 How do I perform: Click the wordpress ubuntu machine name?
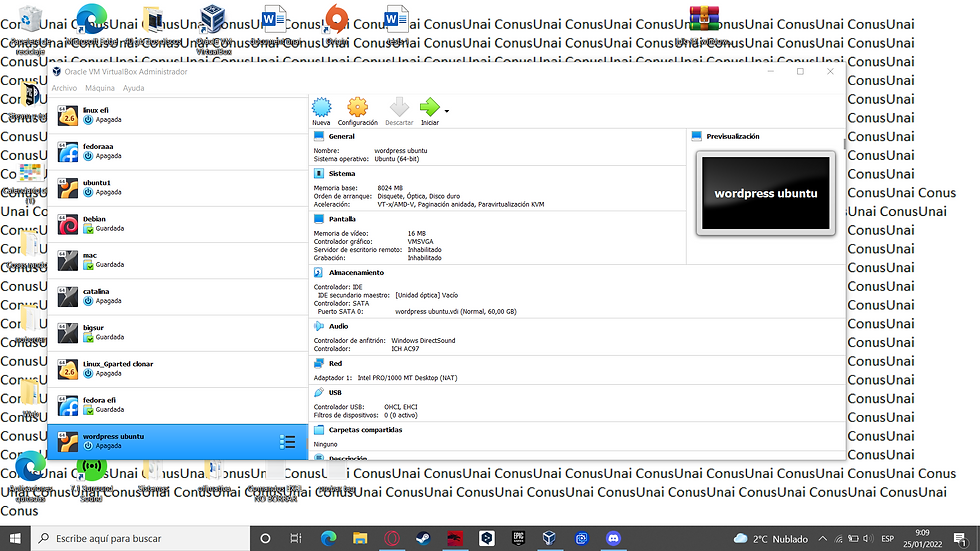[113, 437]
